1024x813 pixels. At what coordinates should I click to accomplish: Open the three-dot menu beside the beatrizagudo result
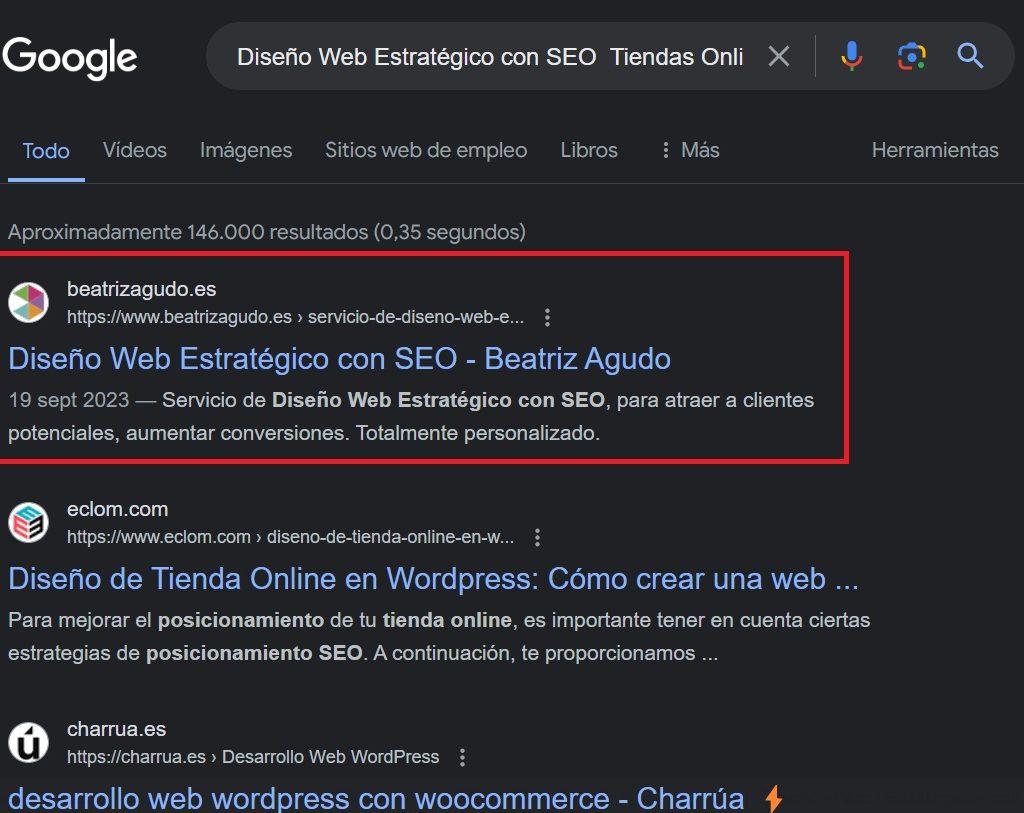tap(548, 317)
